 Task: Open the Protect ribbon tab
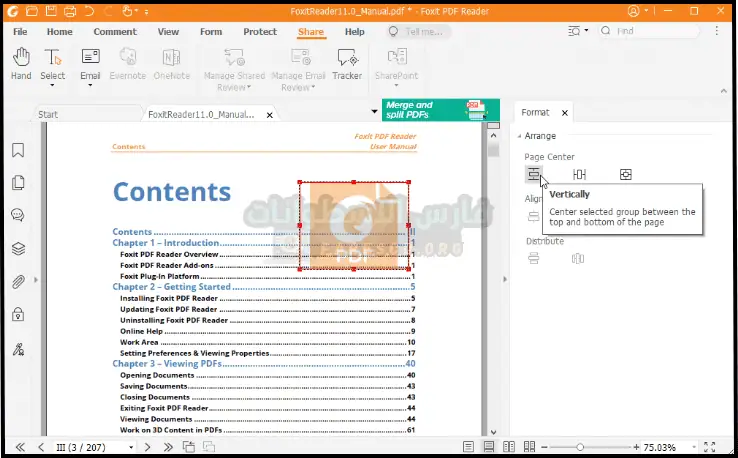point(260,32)
